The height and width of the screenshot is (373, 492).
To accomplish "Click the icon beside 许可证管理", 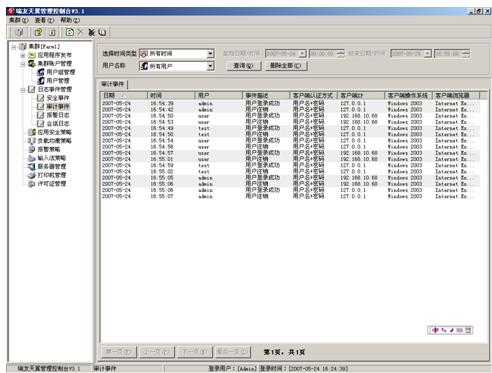I will pyautogui.click(x=32, y=184).
